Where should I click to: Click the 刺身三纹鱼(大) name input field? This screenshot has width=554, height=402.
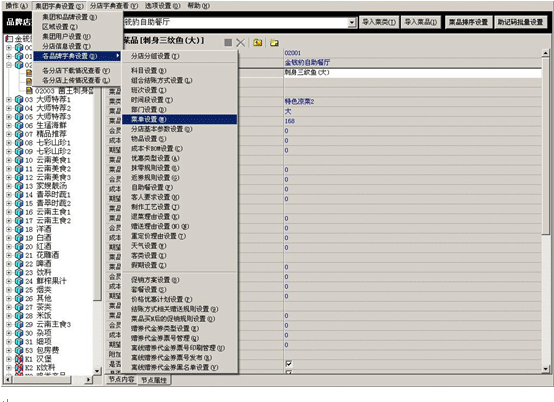(x=412, y=73)
